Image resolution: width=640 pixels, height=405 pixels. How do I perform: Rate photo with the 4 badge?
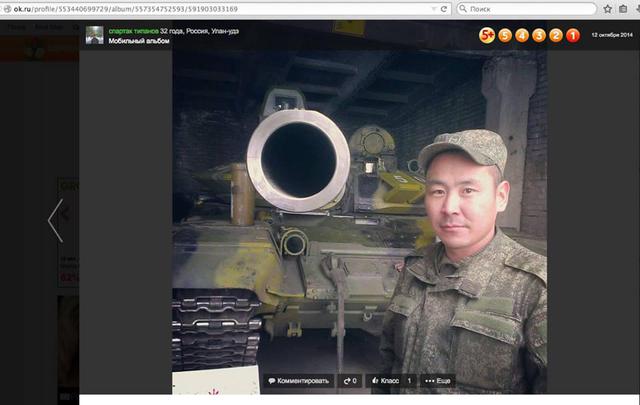(x=522, y=36)
